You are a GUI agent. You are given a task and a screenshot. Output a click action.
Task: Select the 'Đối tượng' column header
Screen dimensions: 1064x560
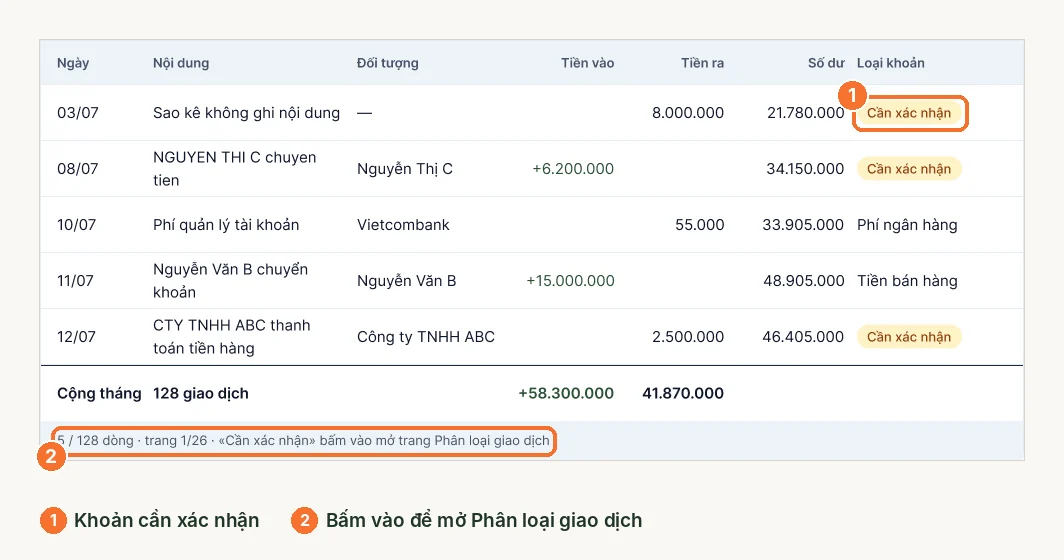coord(387,63)
